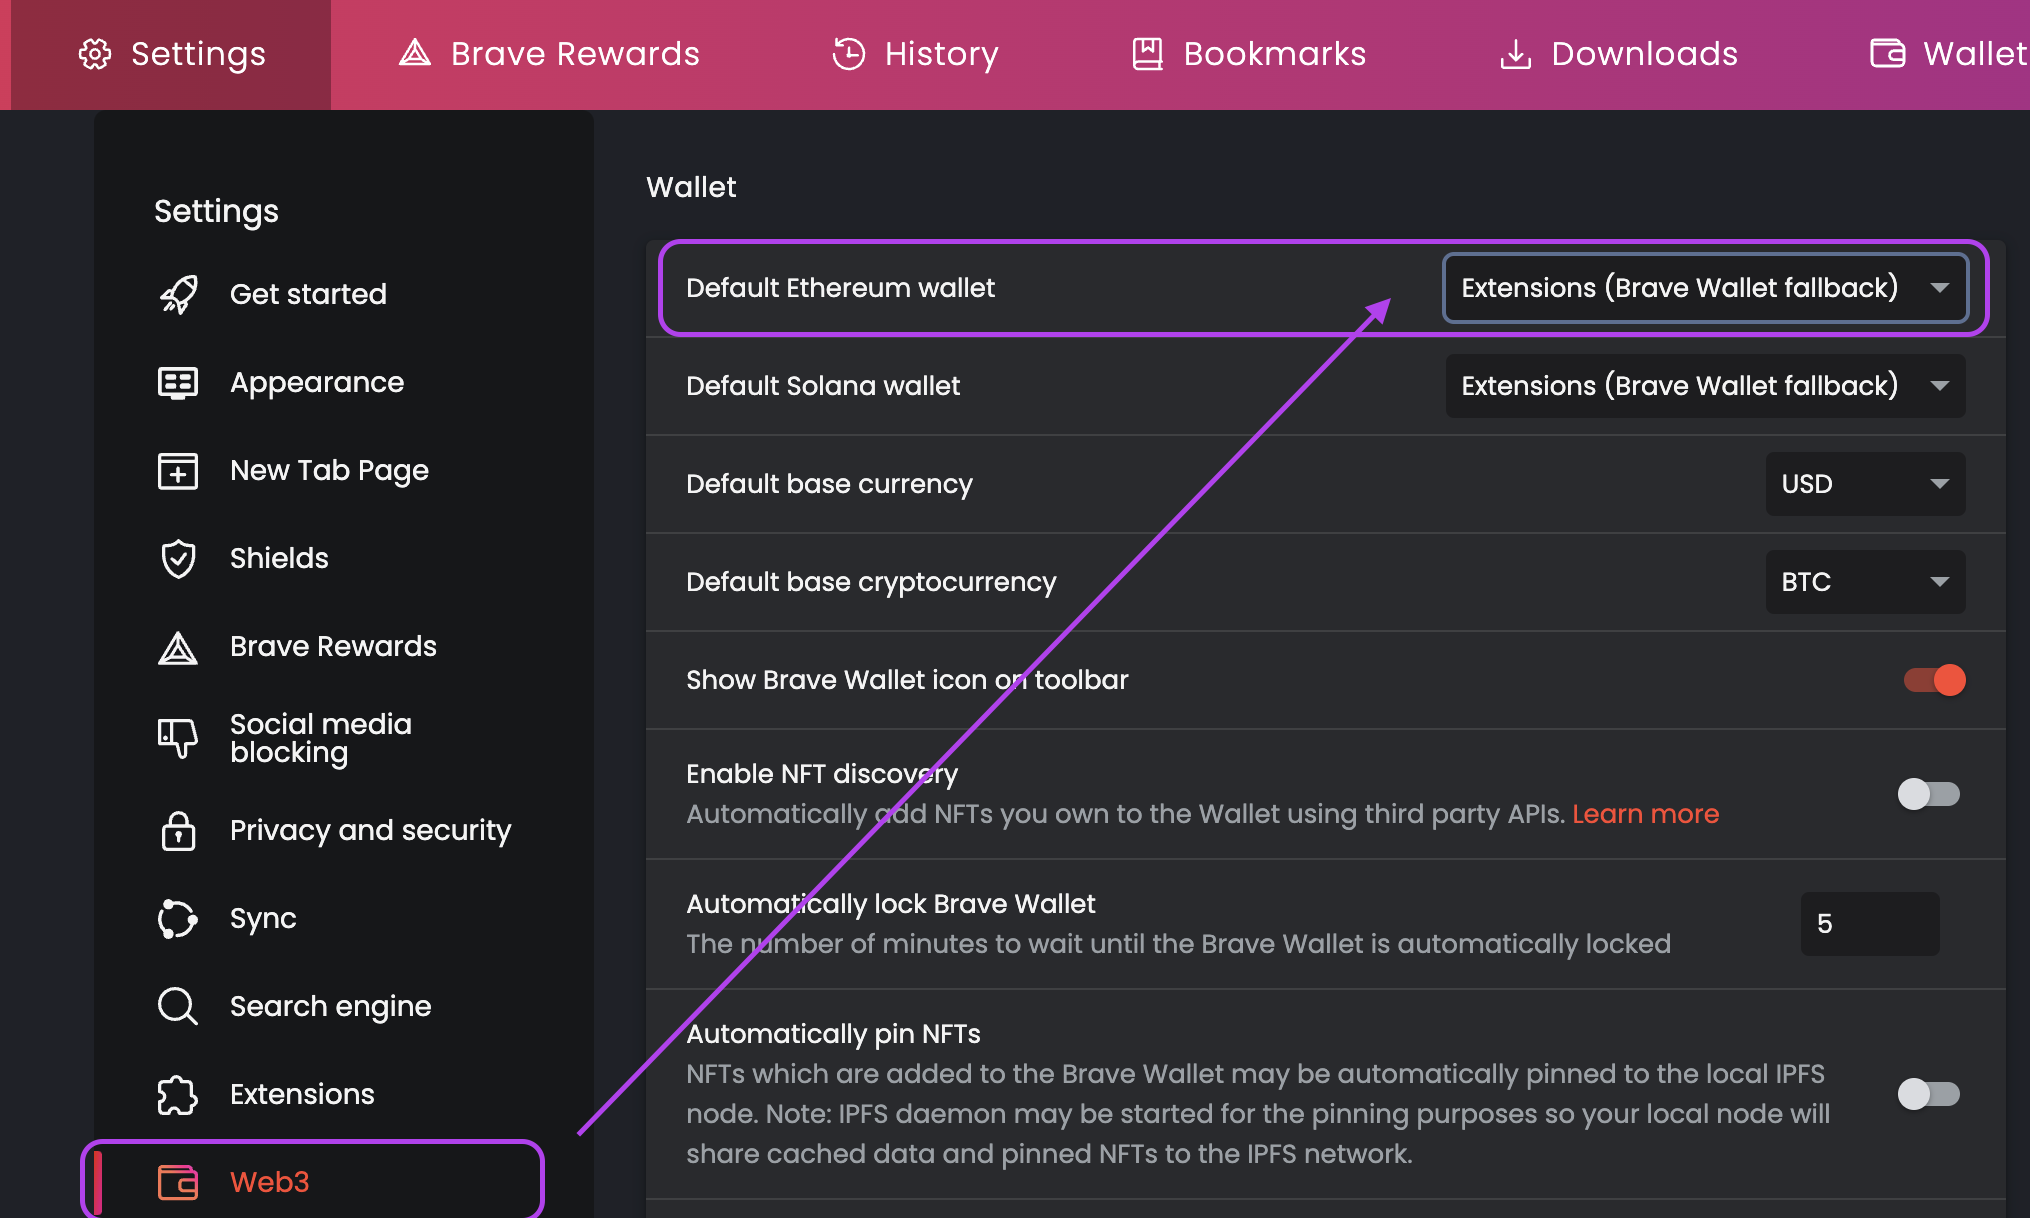Click the Extensions puzzle piece icon
2030x1218 pixels.
pos(178,1094)
